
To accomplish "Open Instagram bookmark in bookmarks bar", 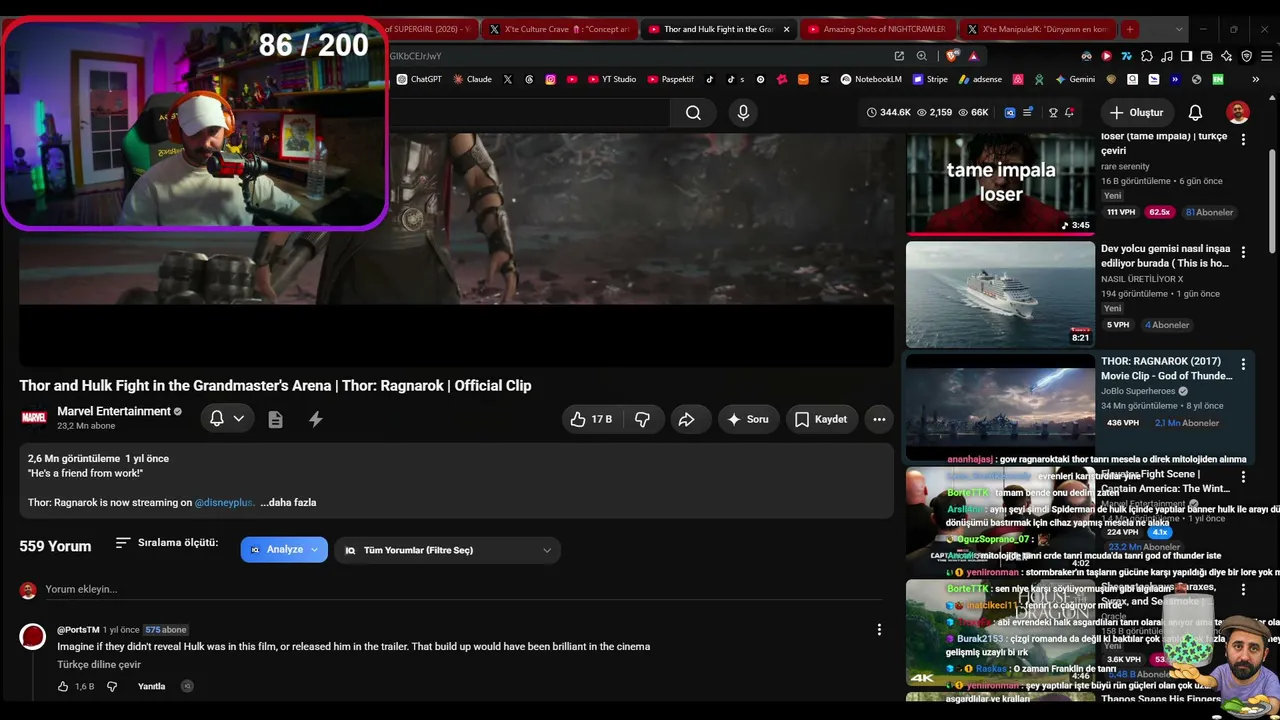I will (x=550, y=79).
